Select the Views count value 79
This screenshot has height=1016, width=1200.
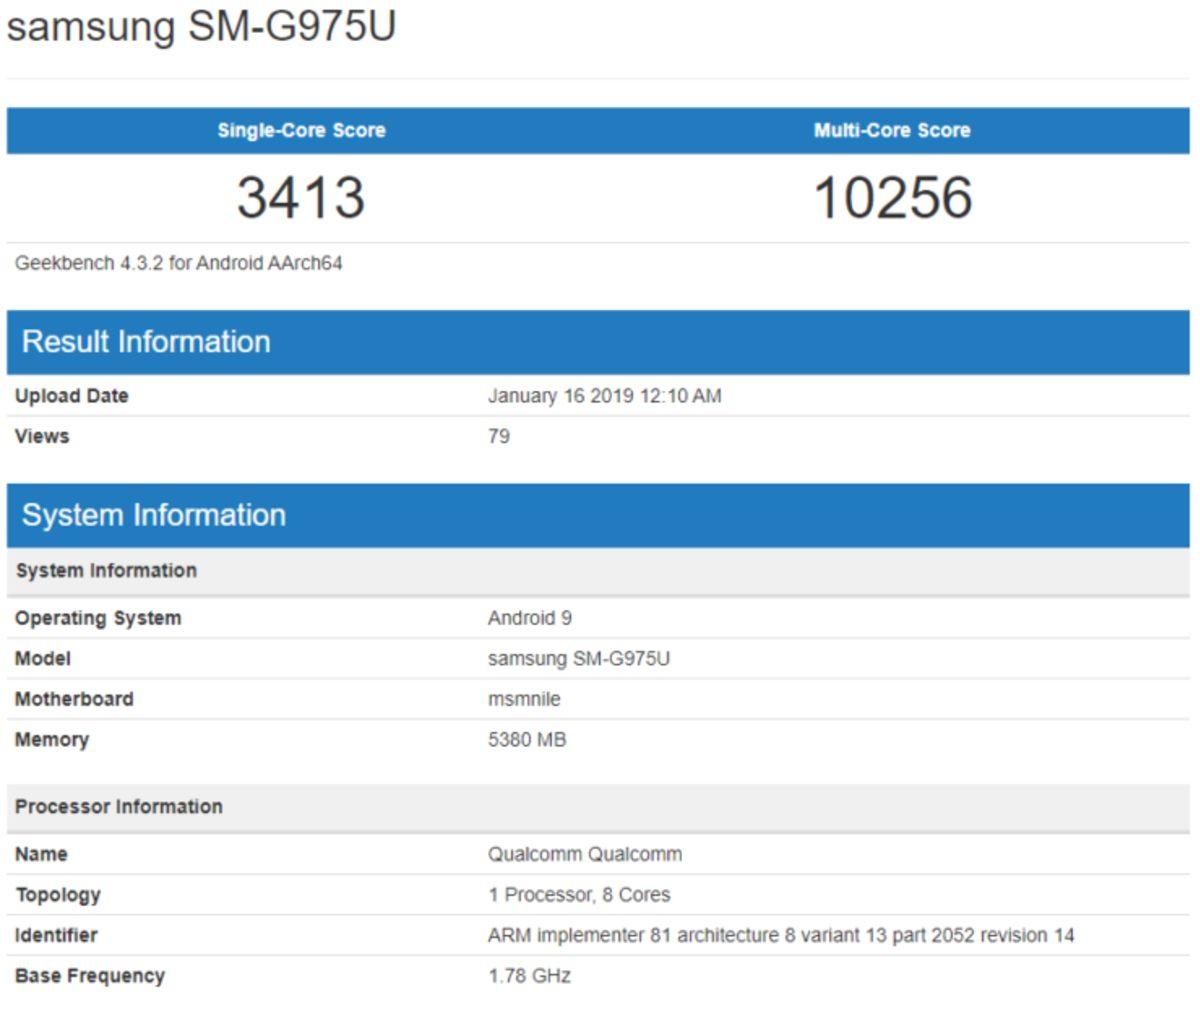click(495, 436)
